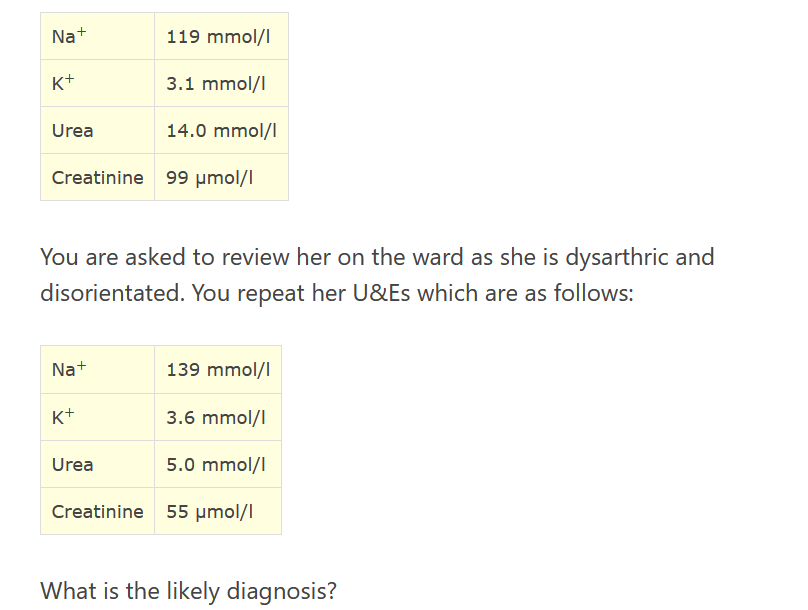
Task: Select the 55 µmol/l creatinine value
Action: click(209, 512)
